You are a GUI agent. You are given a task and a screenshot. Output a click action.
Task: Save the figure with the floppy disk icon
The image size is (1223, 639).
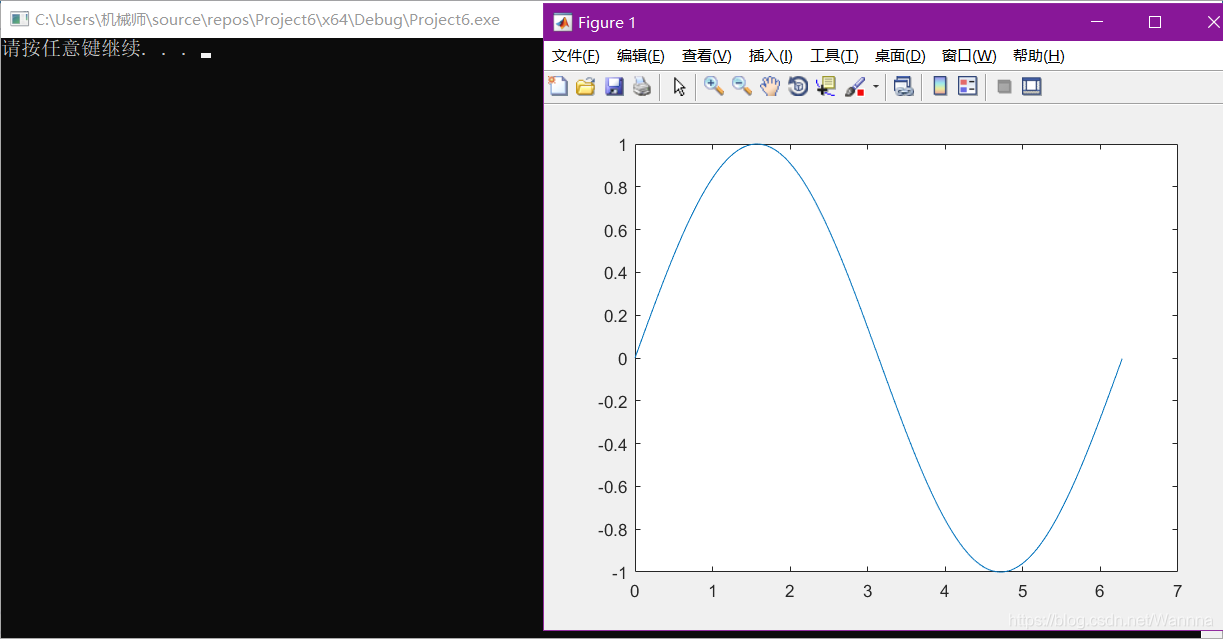(614, 86)
